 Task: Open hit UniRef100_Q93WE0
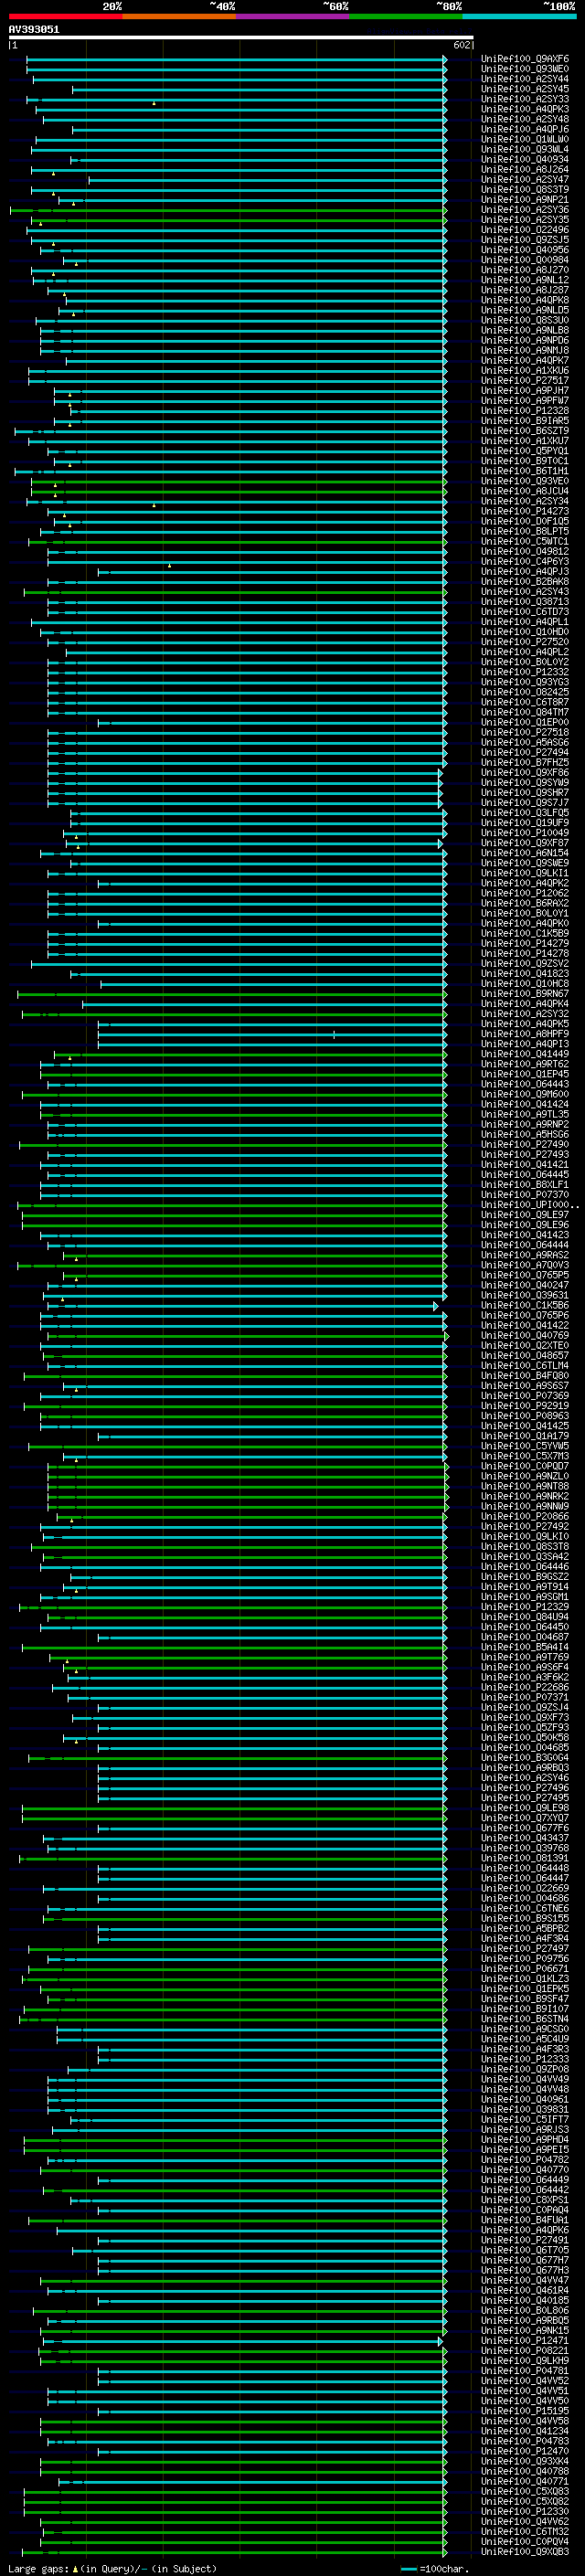click(524, 69)
